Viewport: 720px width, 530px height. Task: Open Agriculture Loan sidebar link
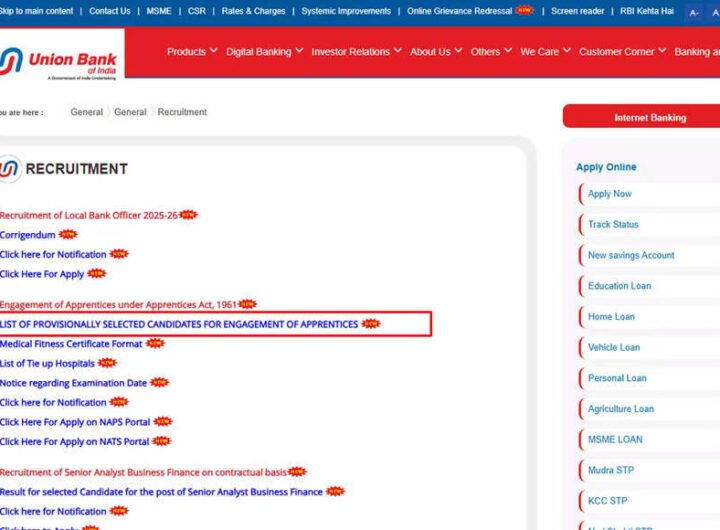point(621,409)
